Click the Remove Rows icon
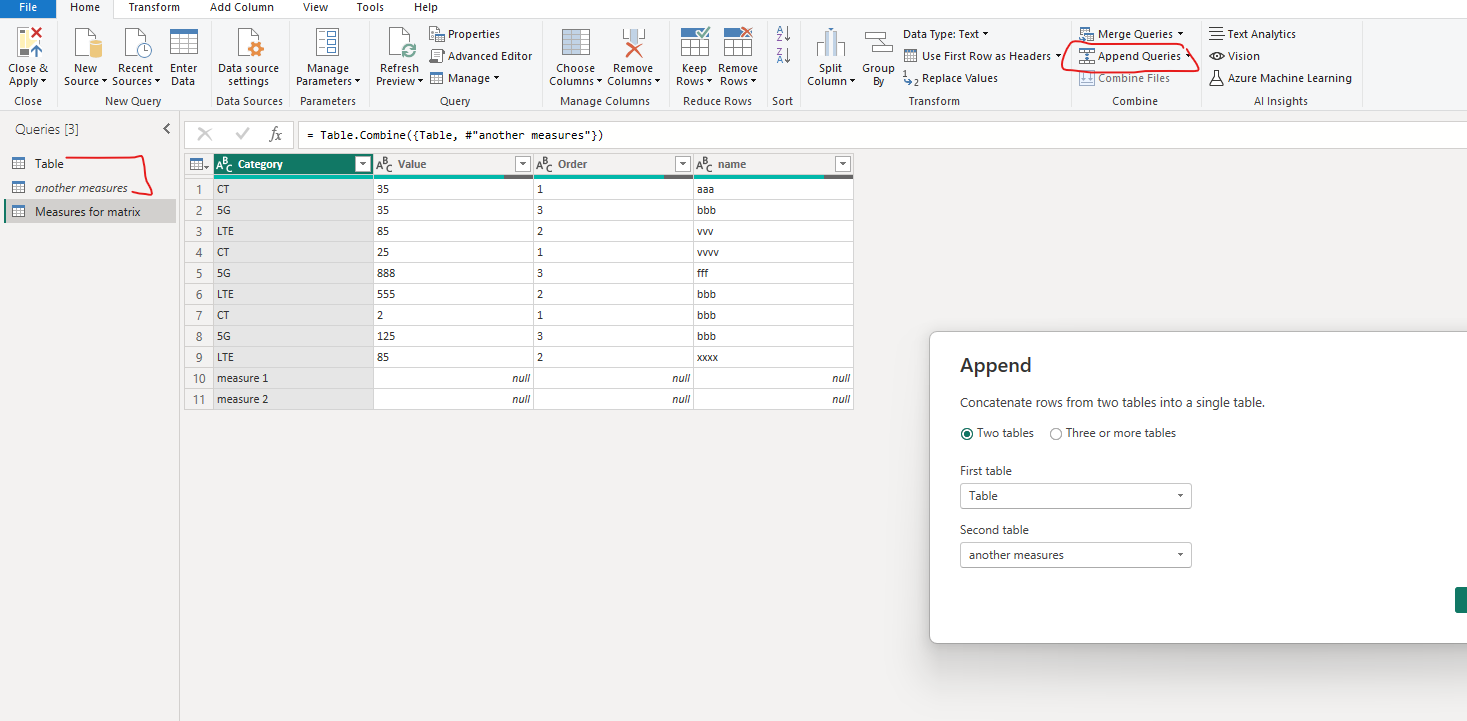 [738, 44]
